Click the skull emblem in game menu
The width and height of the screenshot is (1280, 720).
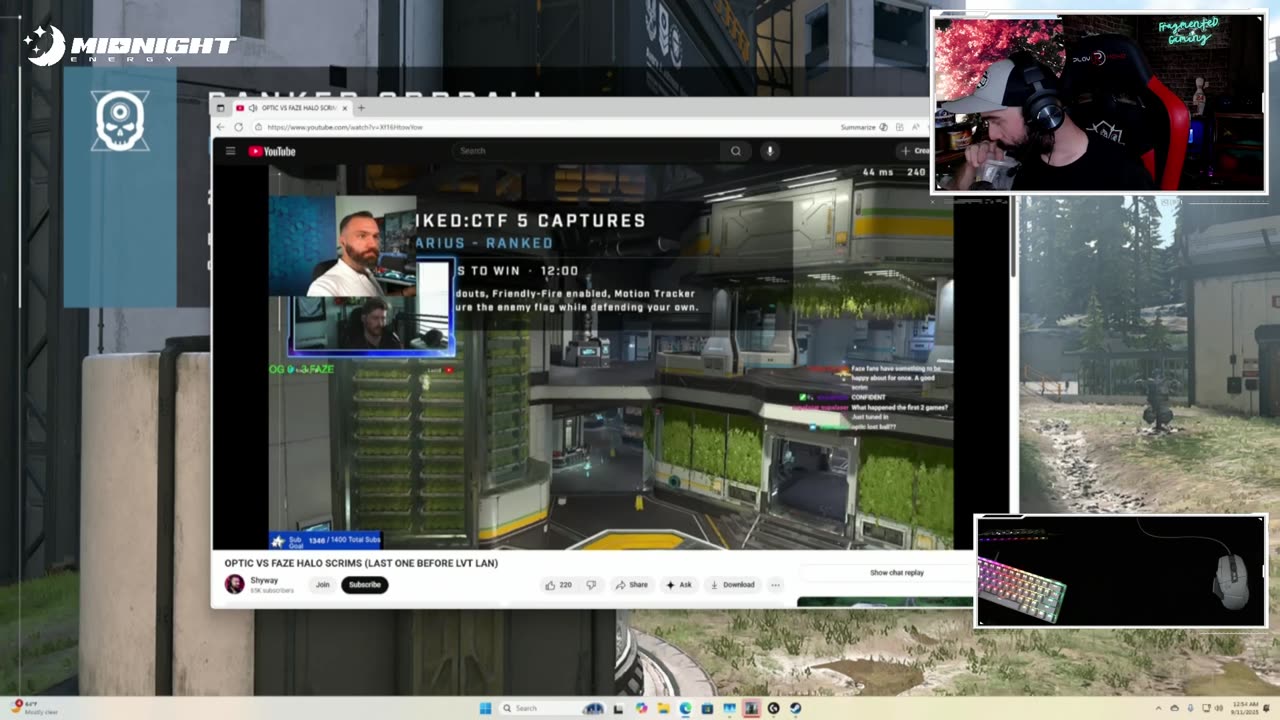coord(120,121)
